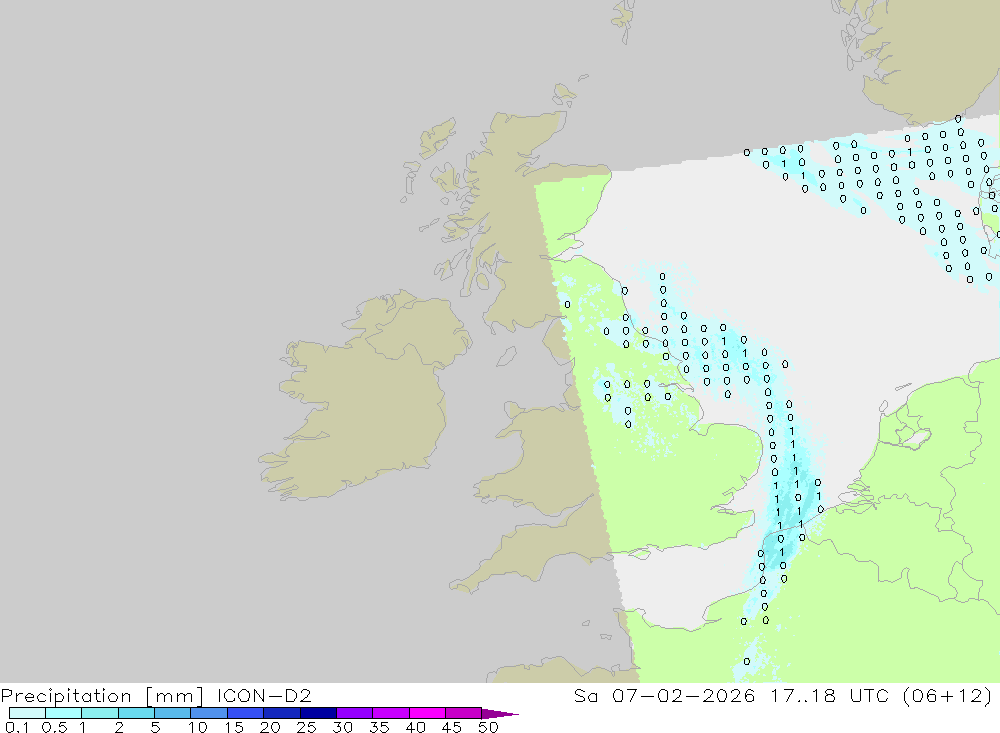This screenshot has height=733, width=1000.
Task: Pick the 45–50 mm legend swatch
Action: tap(464, 713)
